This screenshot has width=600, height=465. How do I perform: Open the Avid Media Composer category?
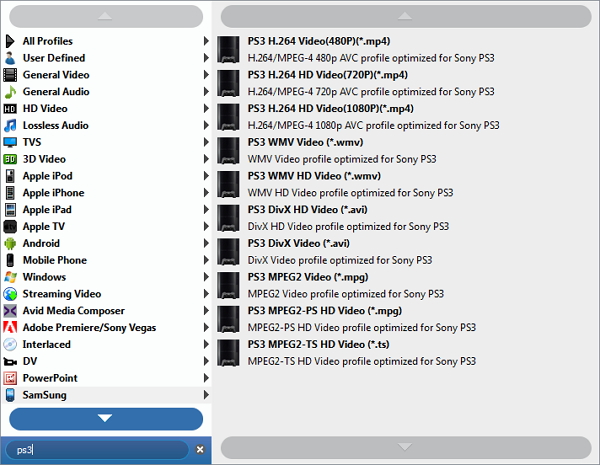[106, 310]
